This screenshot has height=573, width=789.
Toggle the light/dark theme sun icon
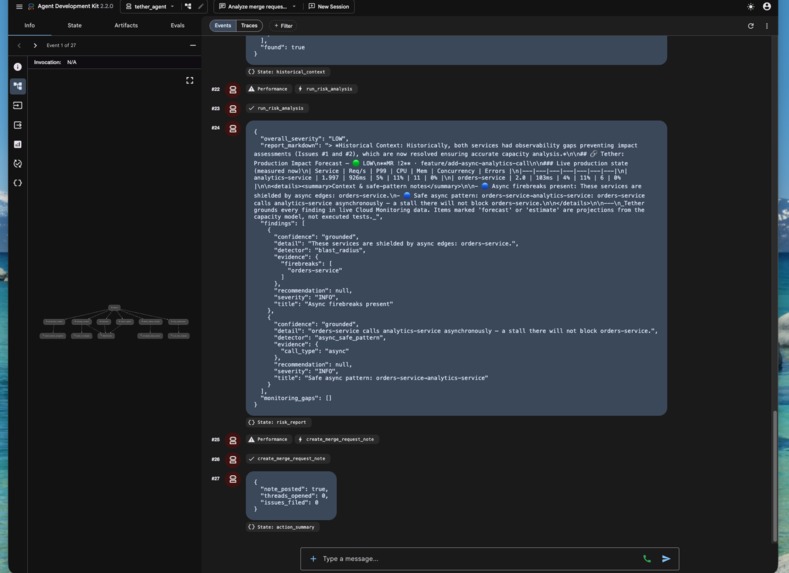click(x=750, y=7)
